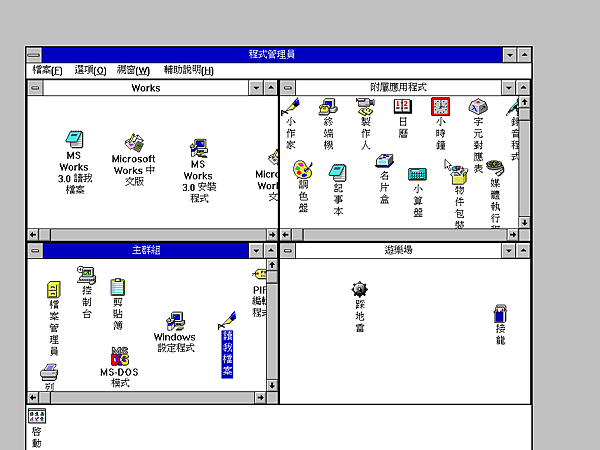Click 遊樂場 window title bar

click(x=398, y=251)
